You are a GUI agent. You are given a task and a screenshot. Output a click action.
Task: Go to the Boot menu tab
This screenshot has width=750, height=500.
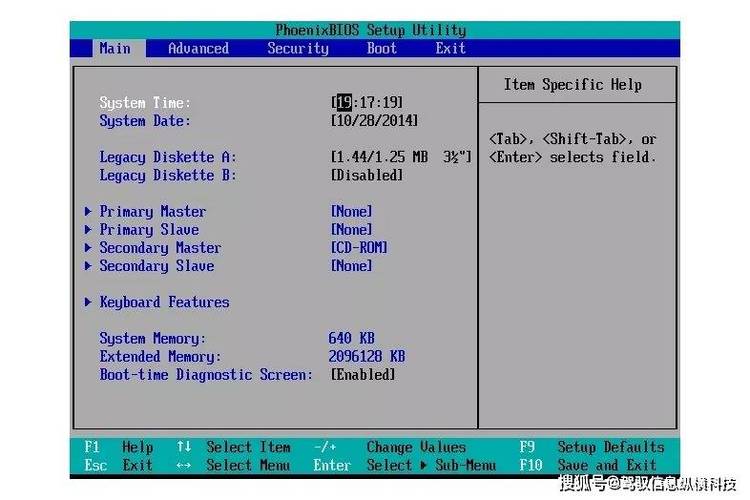[x=381, y=48]
